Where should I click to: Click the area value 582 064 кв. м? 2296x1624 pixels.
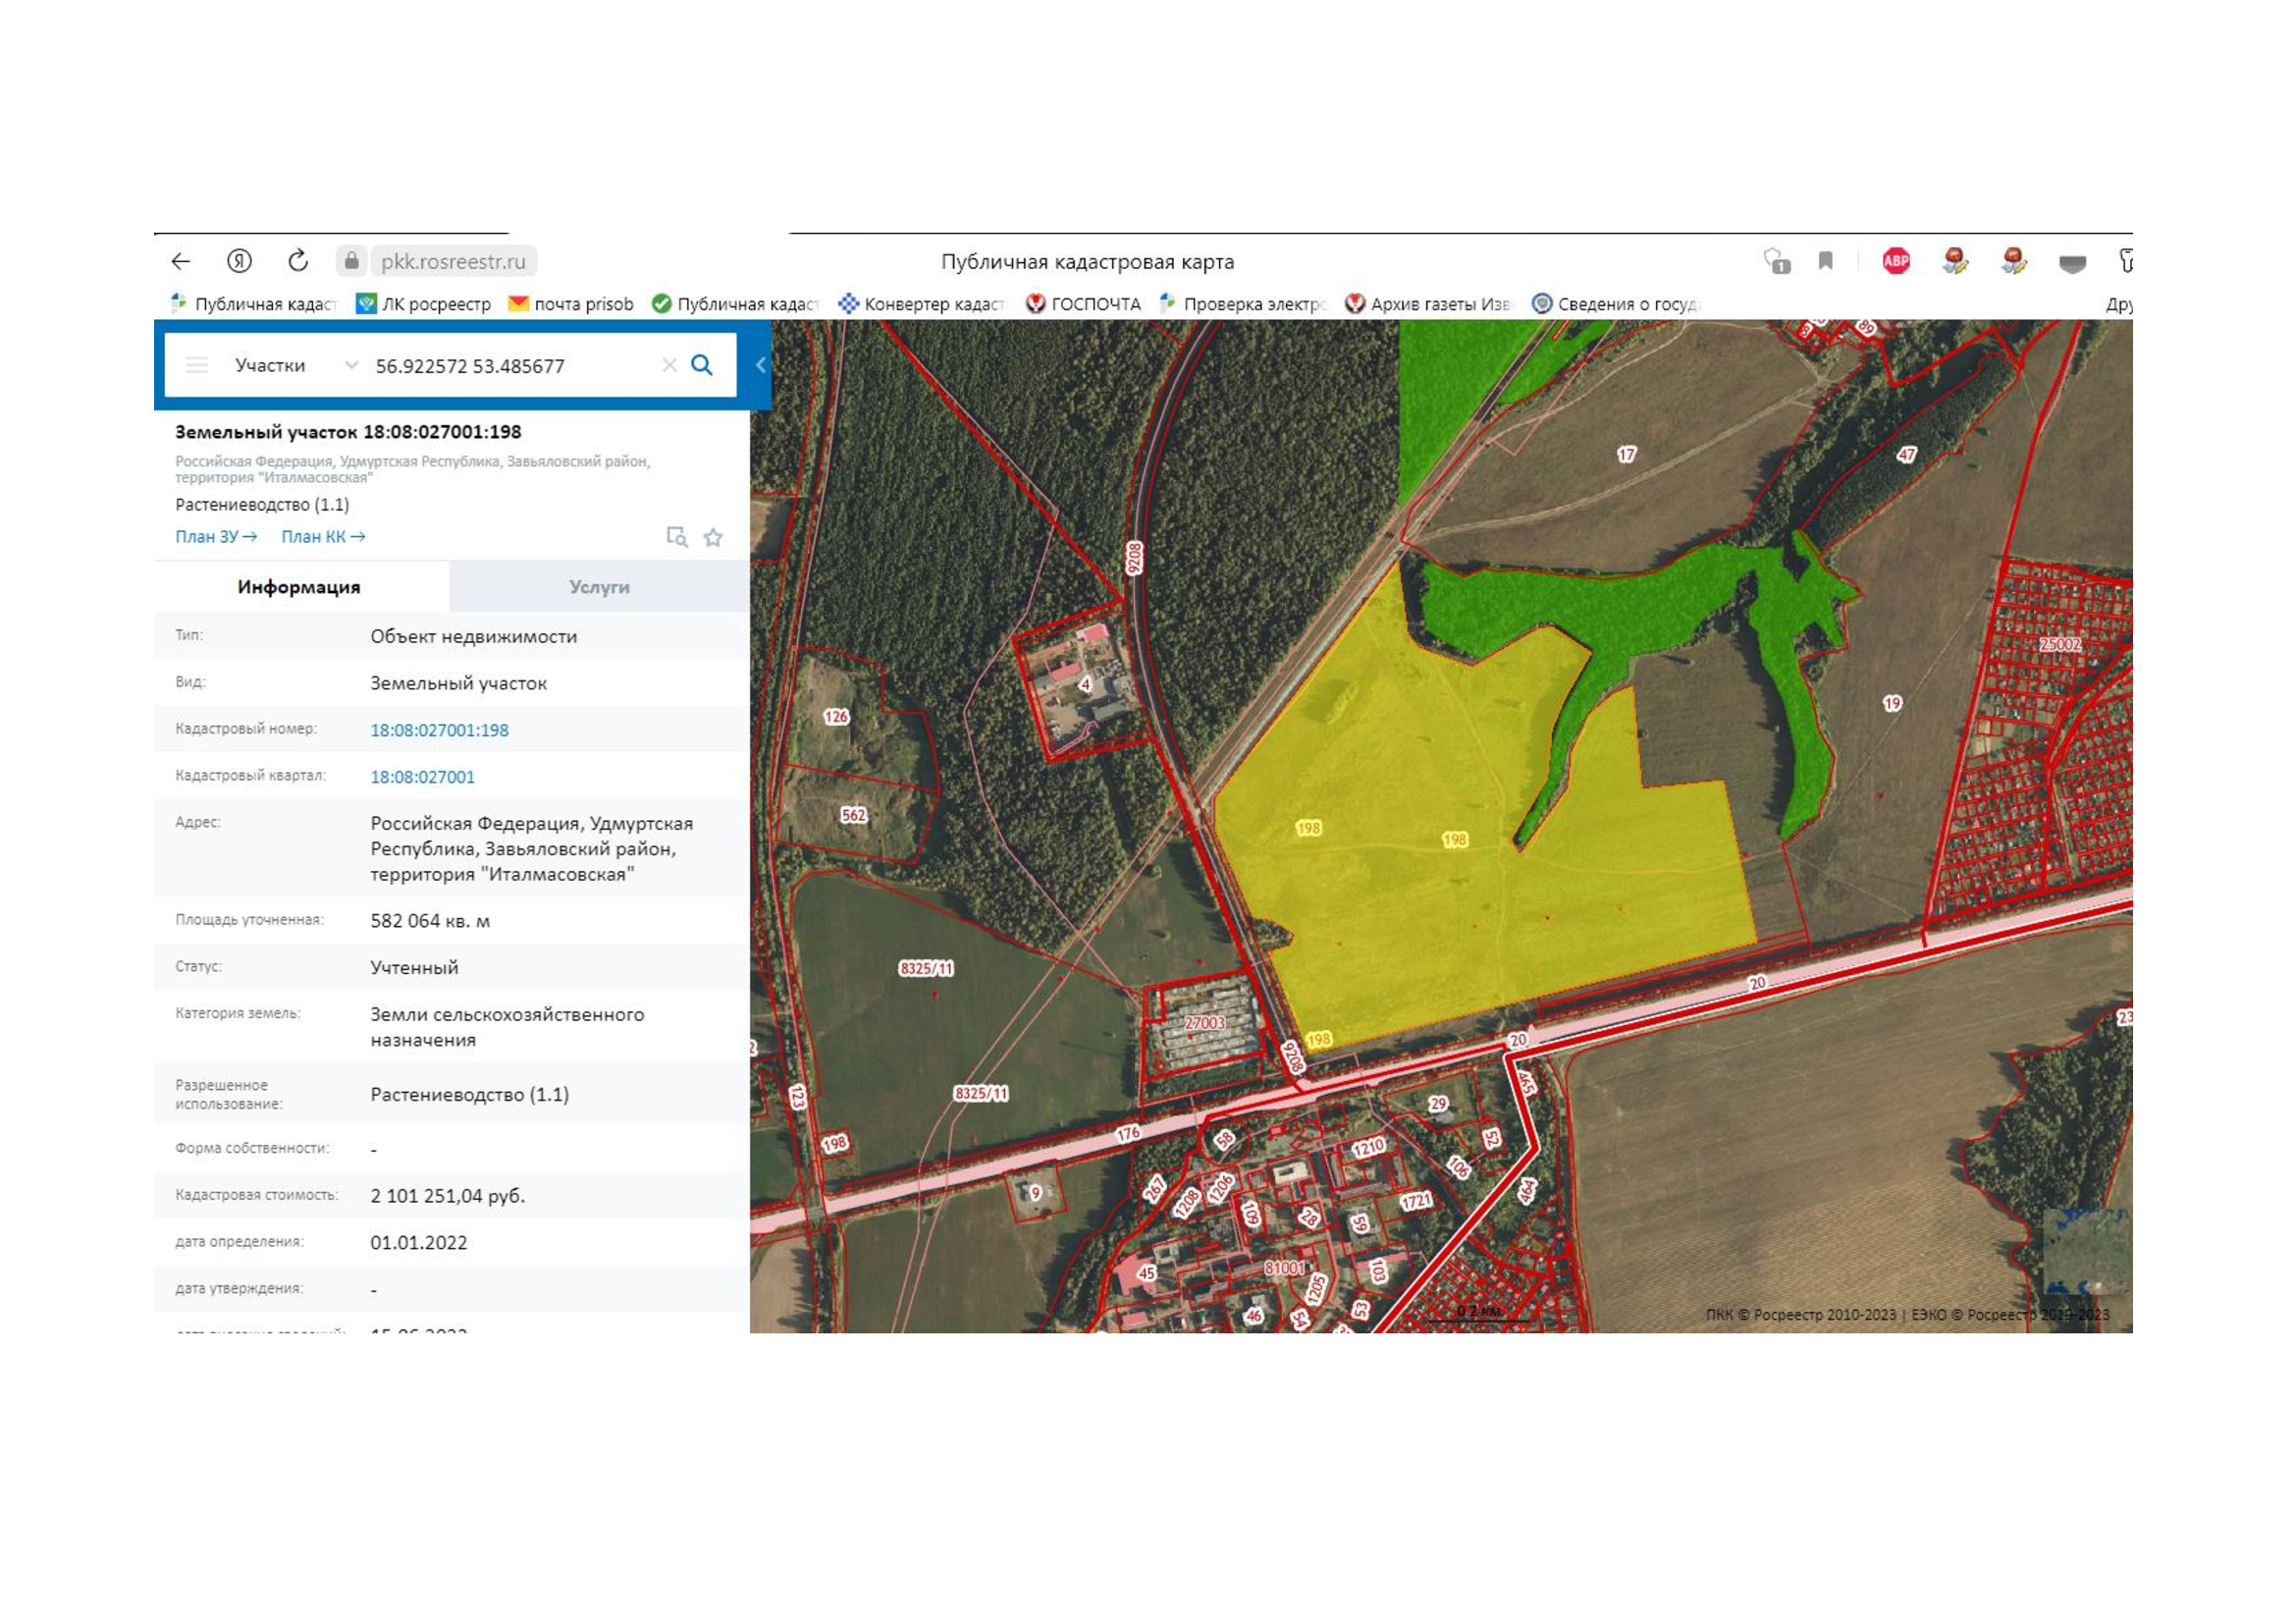430,921
